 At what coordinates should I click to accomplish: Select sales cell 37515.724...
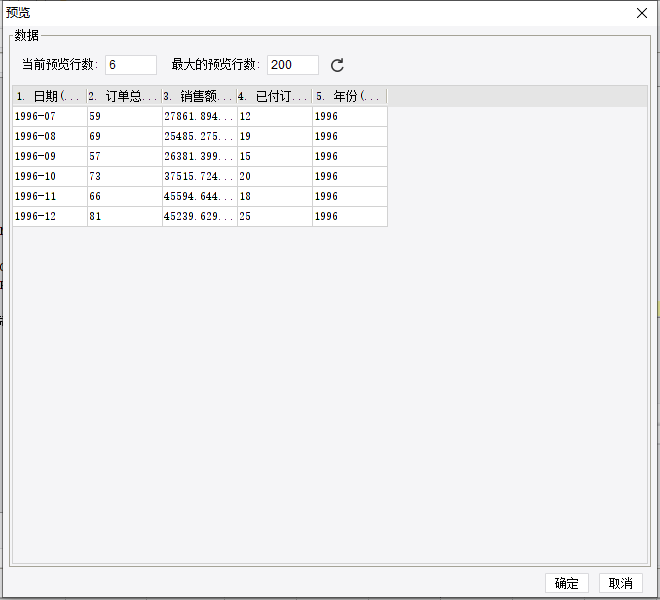(200, 176)
